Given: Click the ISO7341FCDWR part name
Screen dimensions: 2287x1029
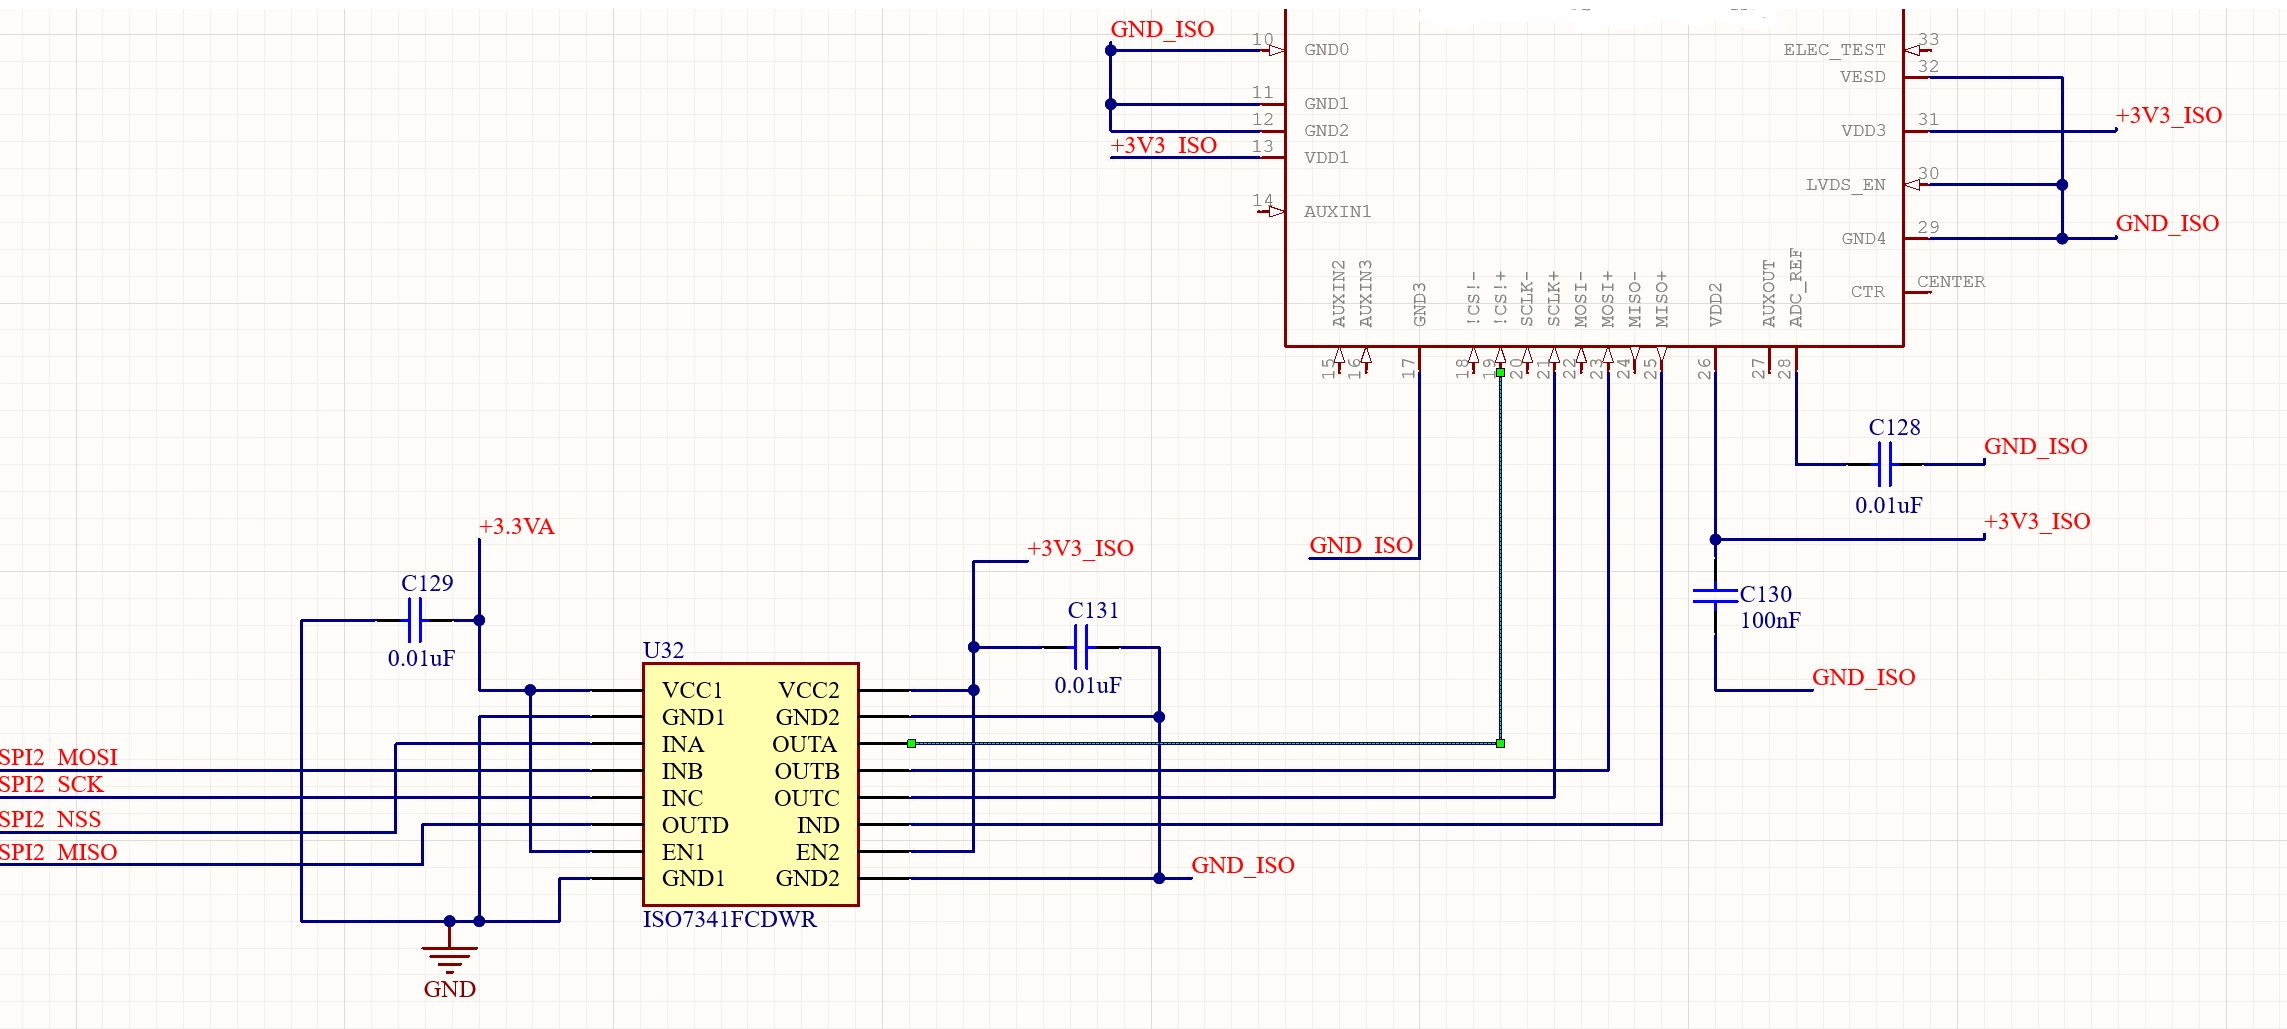Looking at the screenshot, I should [x=729, y=919].
